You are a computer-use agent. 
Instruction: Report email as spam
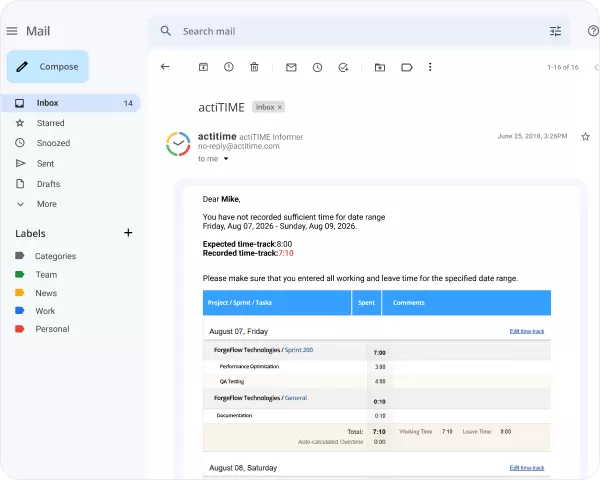pyautogui.click(x=228, y=67)
